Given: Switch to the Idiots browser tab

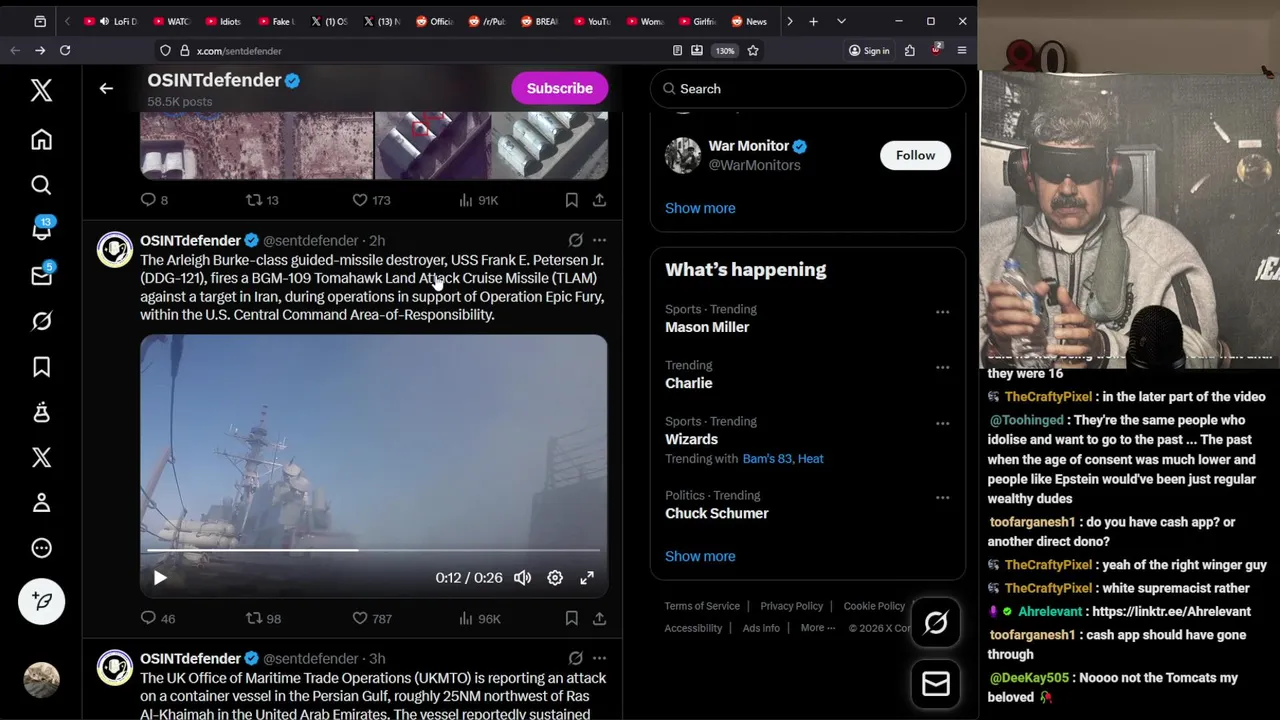Looking at the screenshot, I should 221,21.
